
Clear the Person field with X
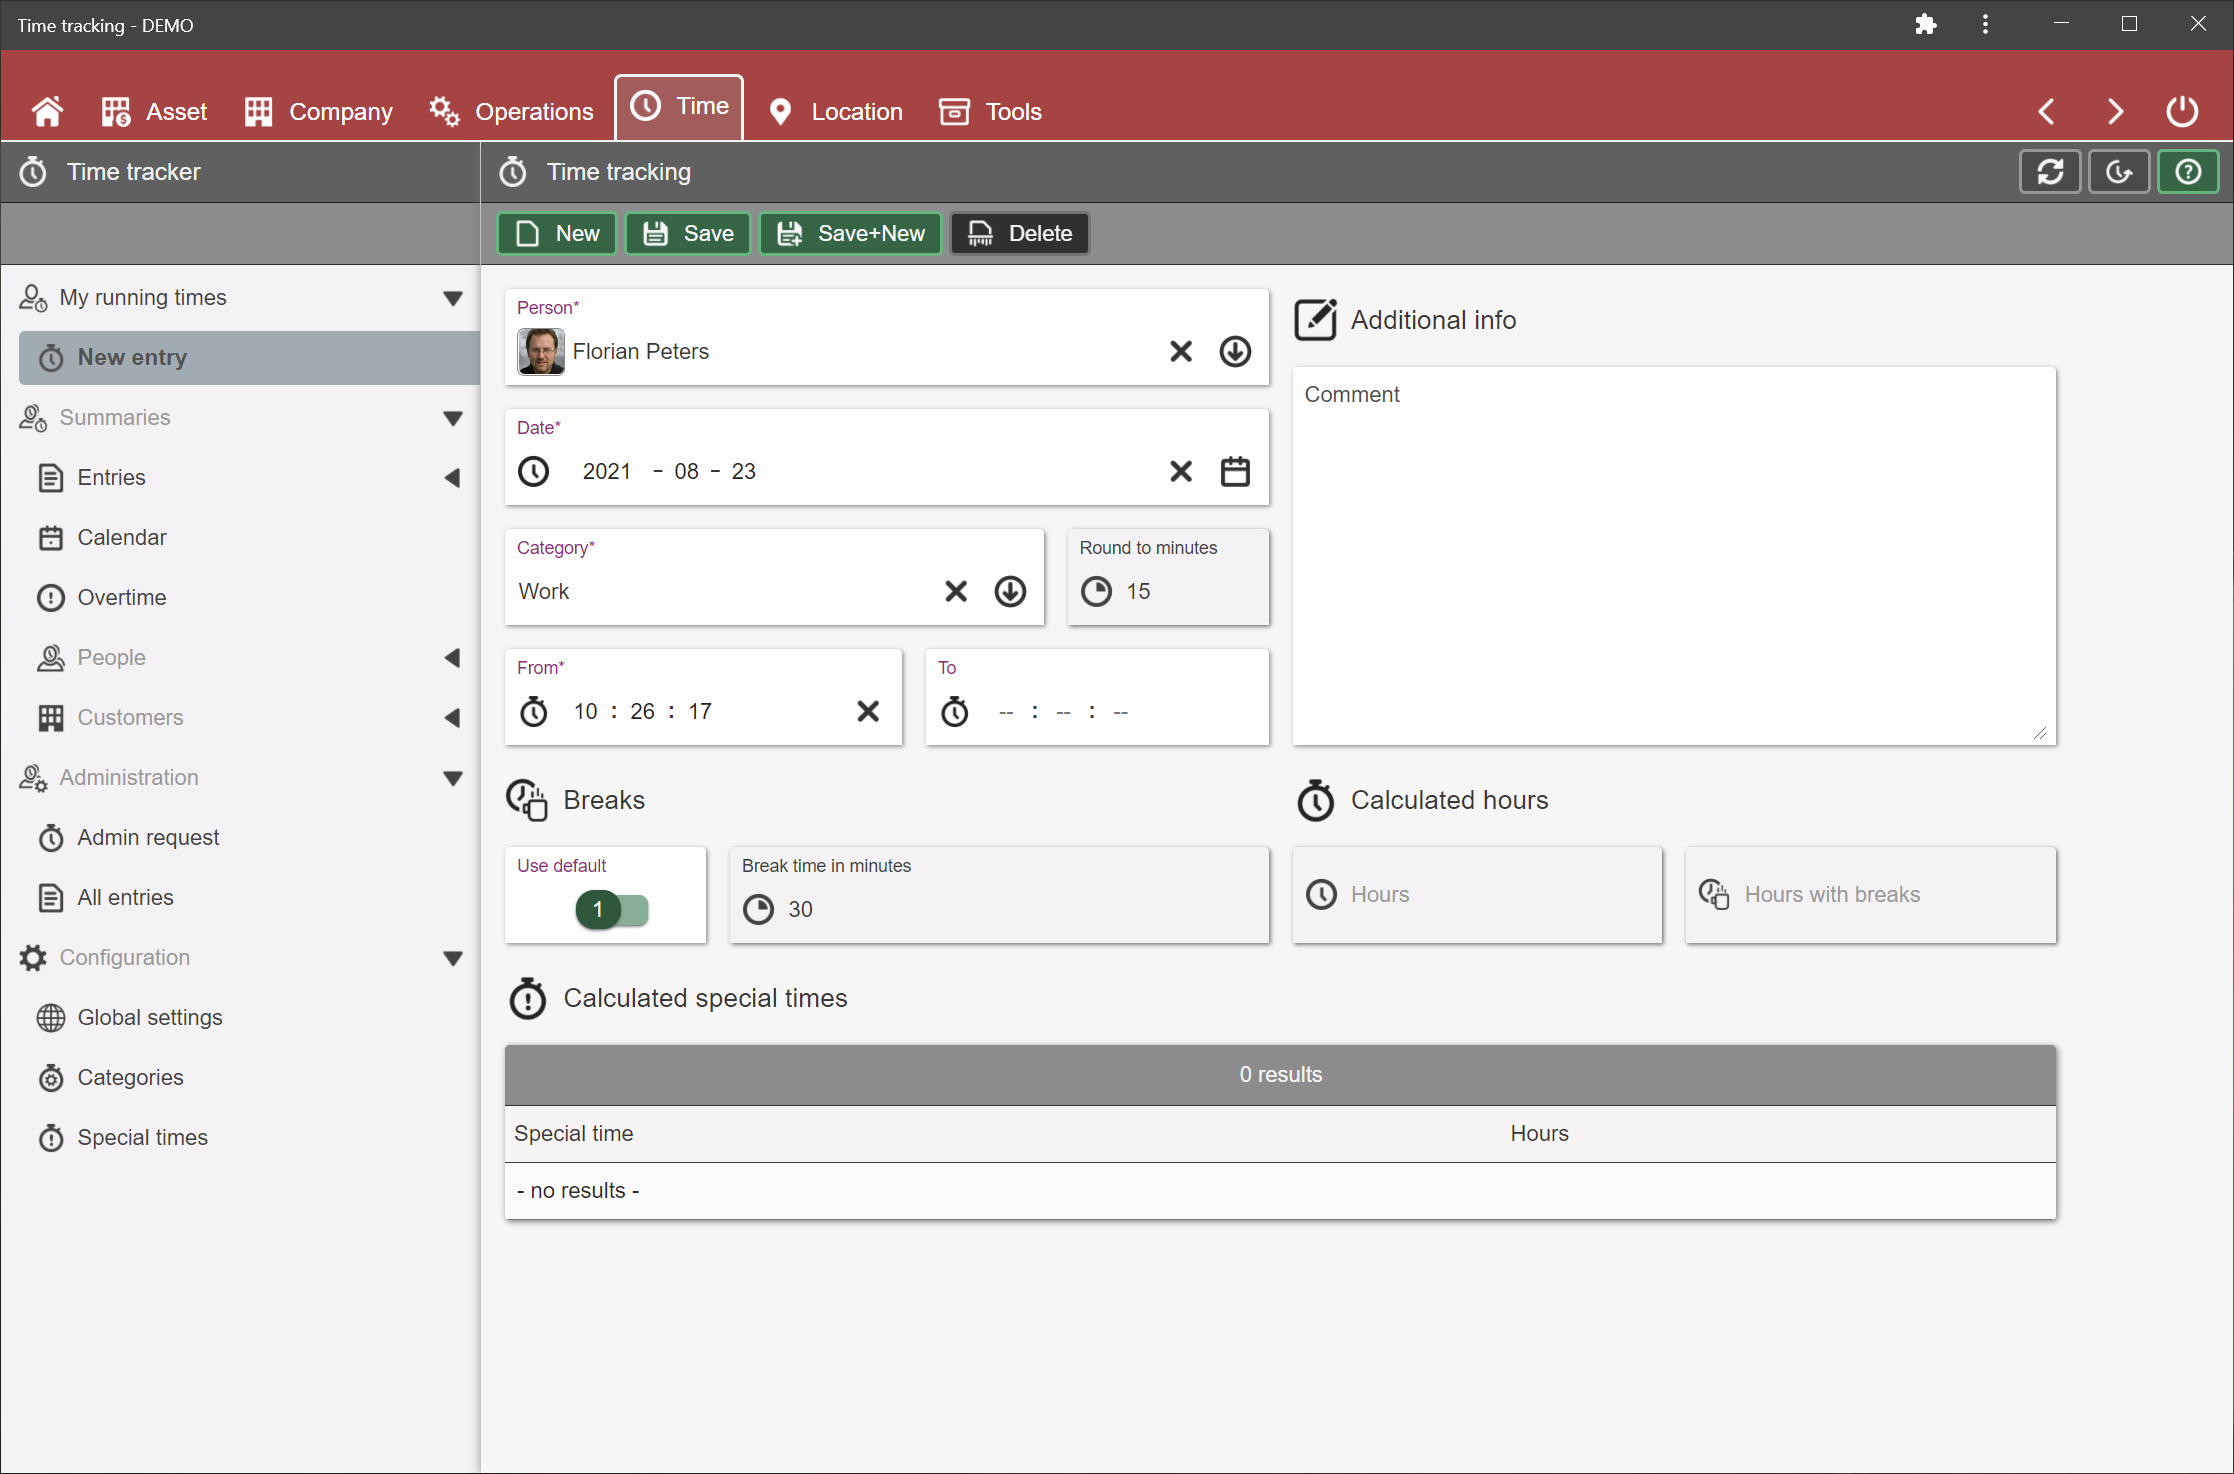point(1181,351)
